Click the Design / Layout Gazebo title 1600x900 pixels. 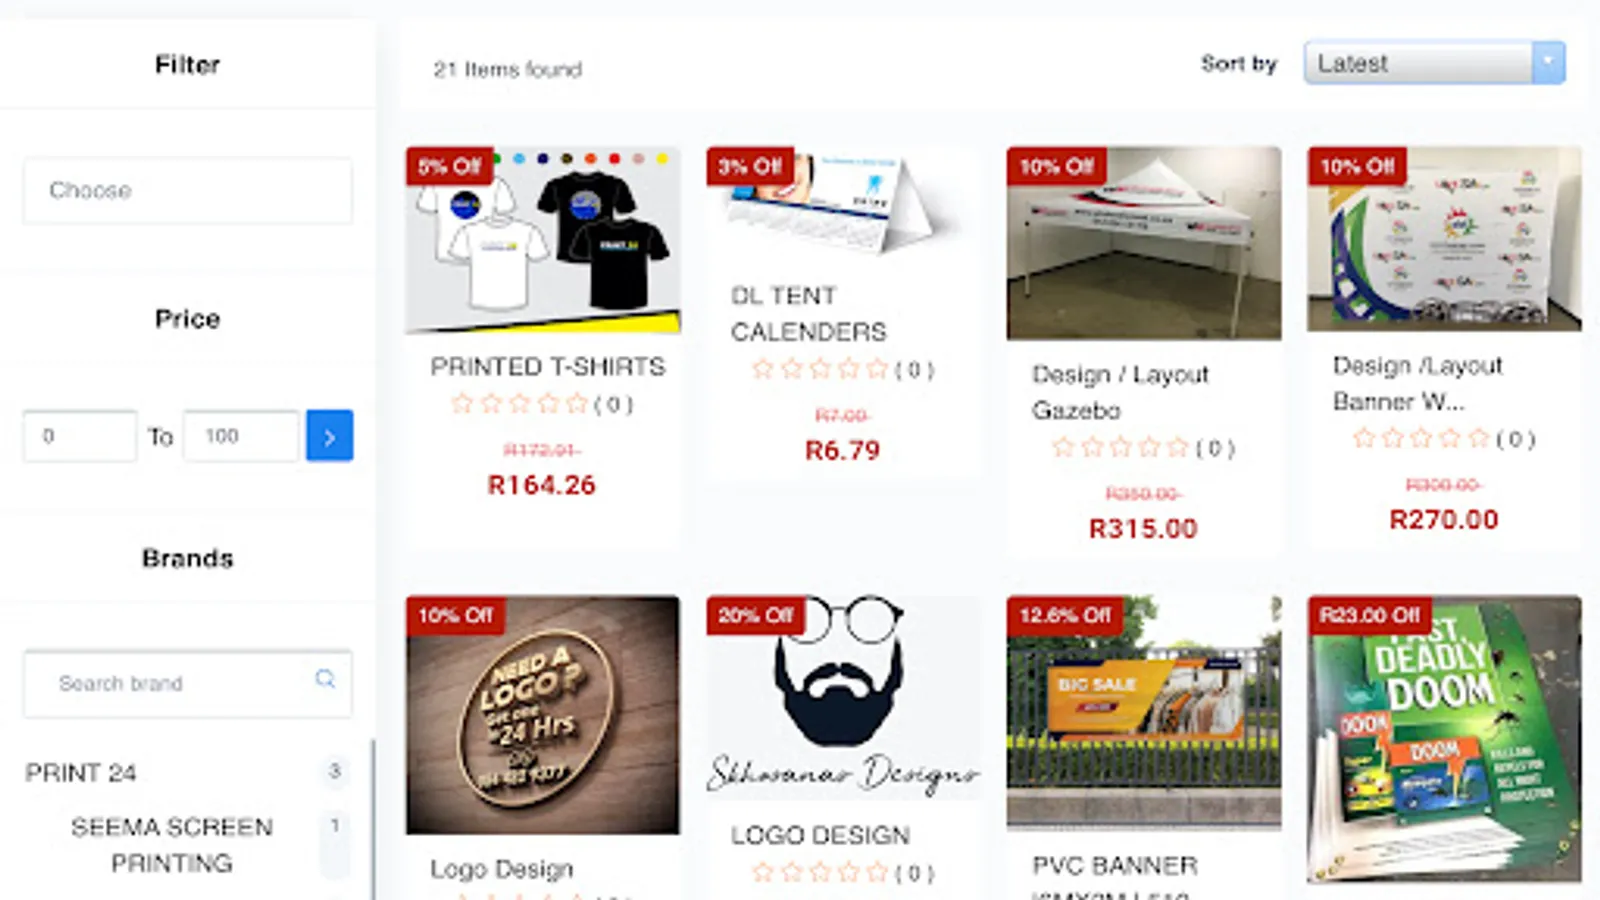coord(1120,392)
